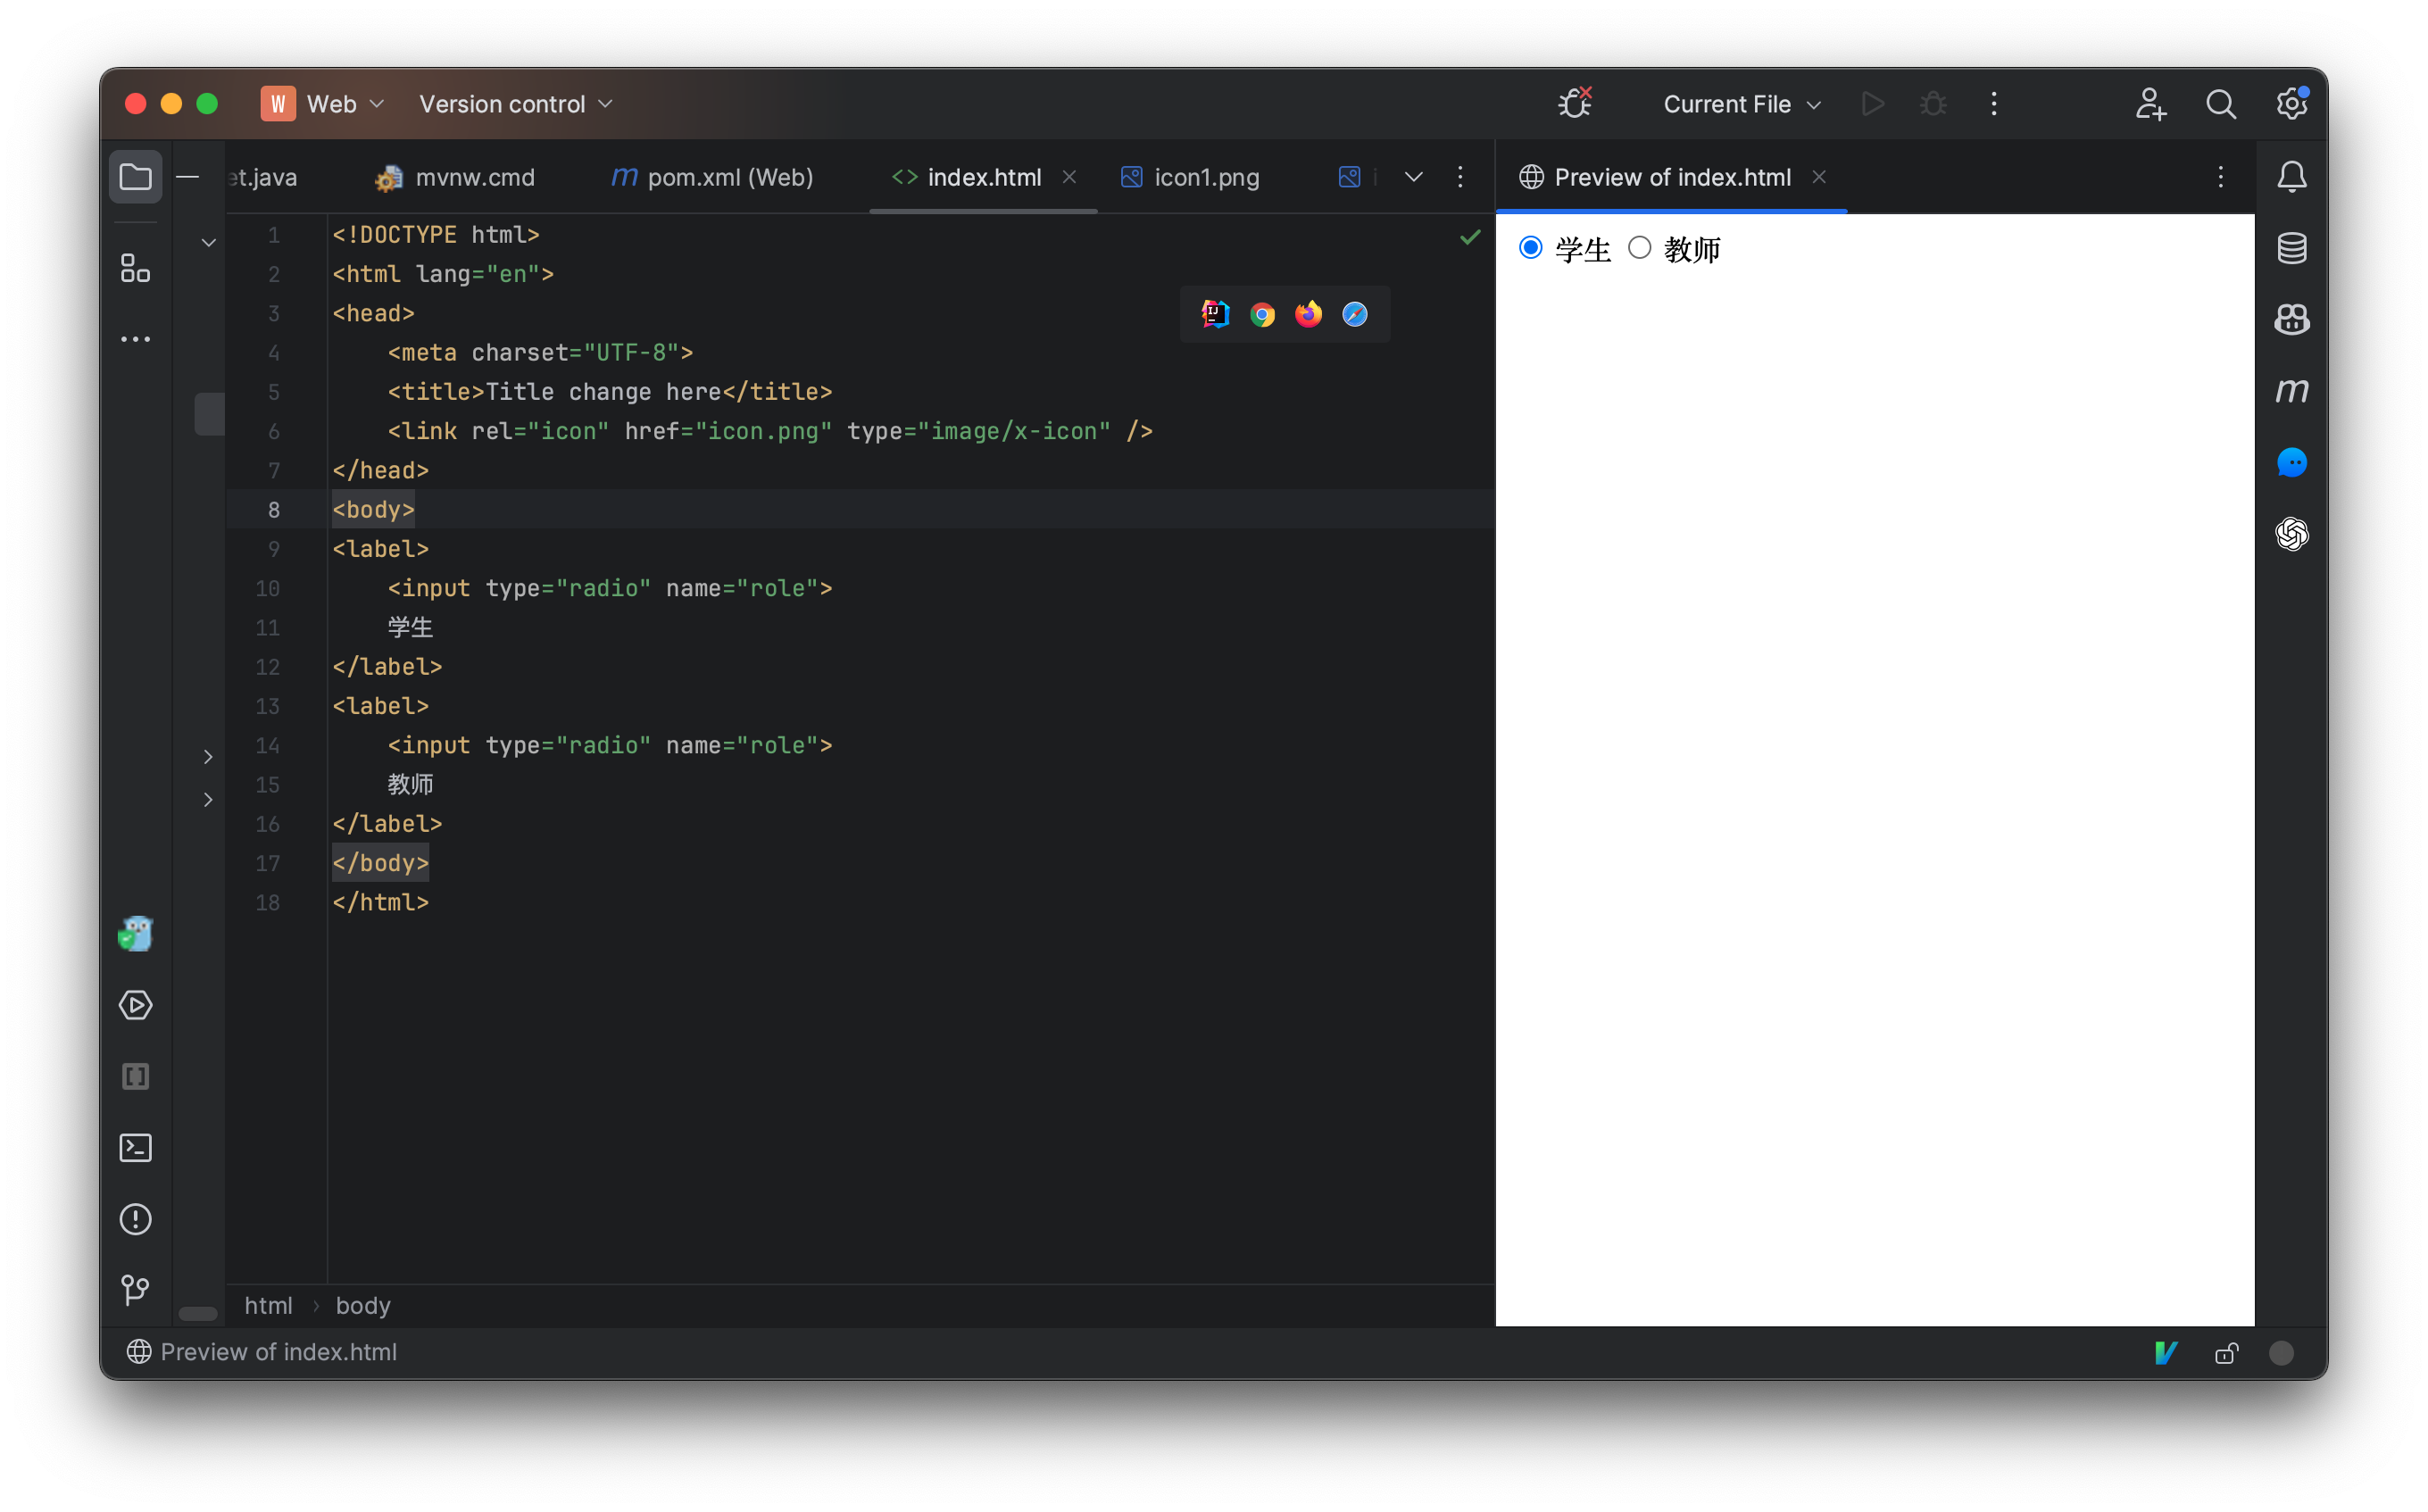Open the Structure tool window icon
The image size is (2428, 1512).
[135, 268]
